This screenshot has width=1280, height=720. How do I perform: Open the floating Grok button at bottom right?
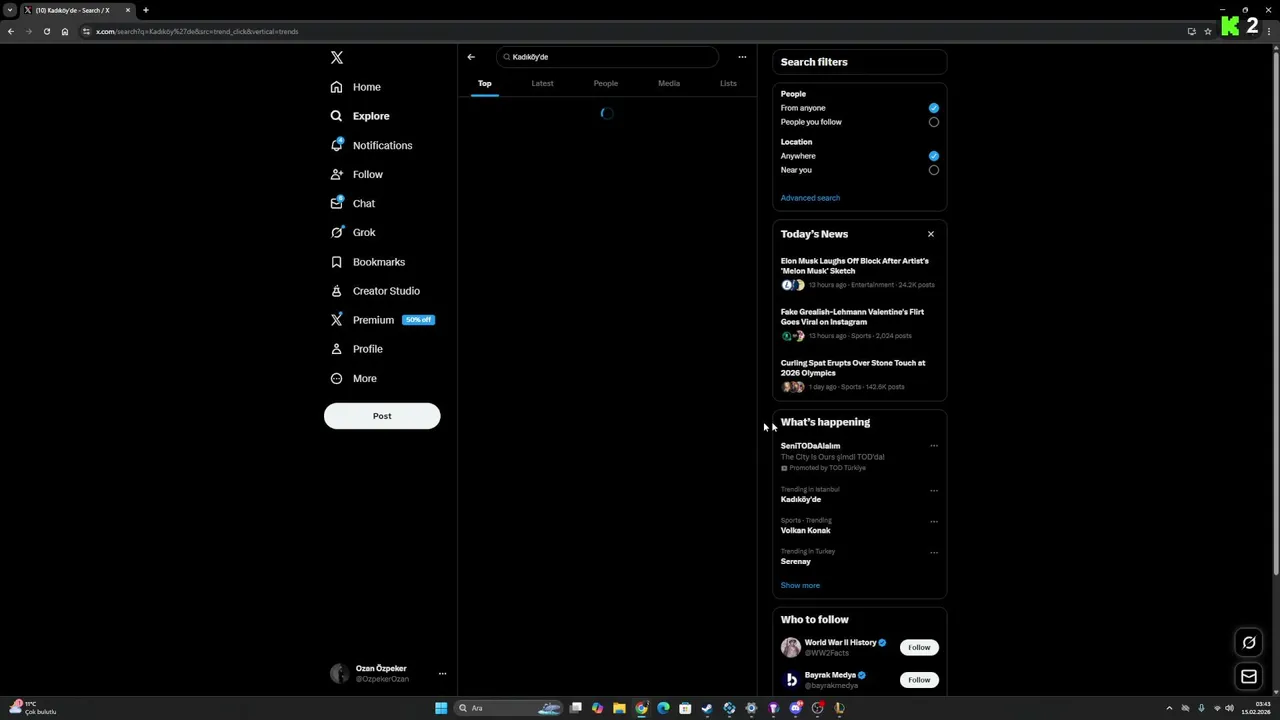pos(1248,642)
